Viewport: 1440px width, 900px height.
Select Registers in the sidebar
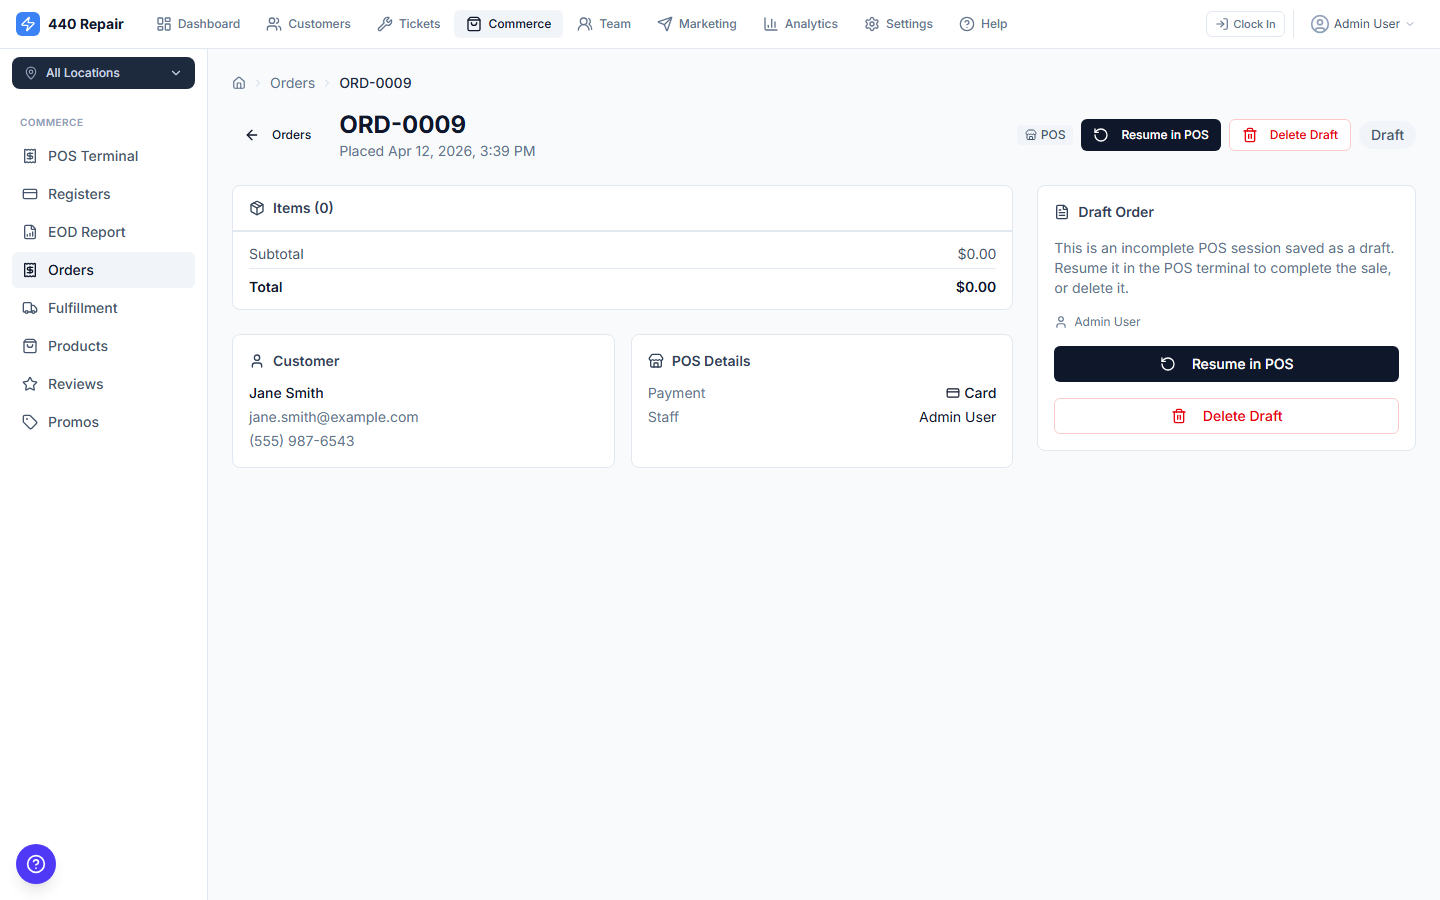77,193
